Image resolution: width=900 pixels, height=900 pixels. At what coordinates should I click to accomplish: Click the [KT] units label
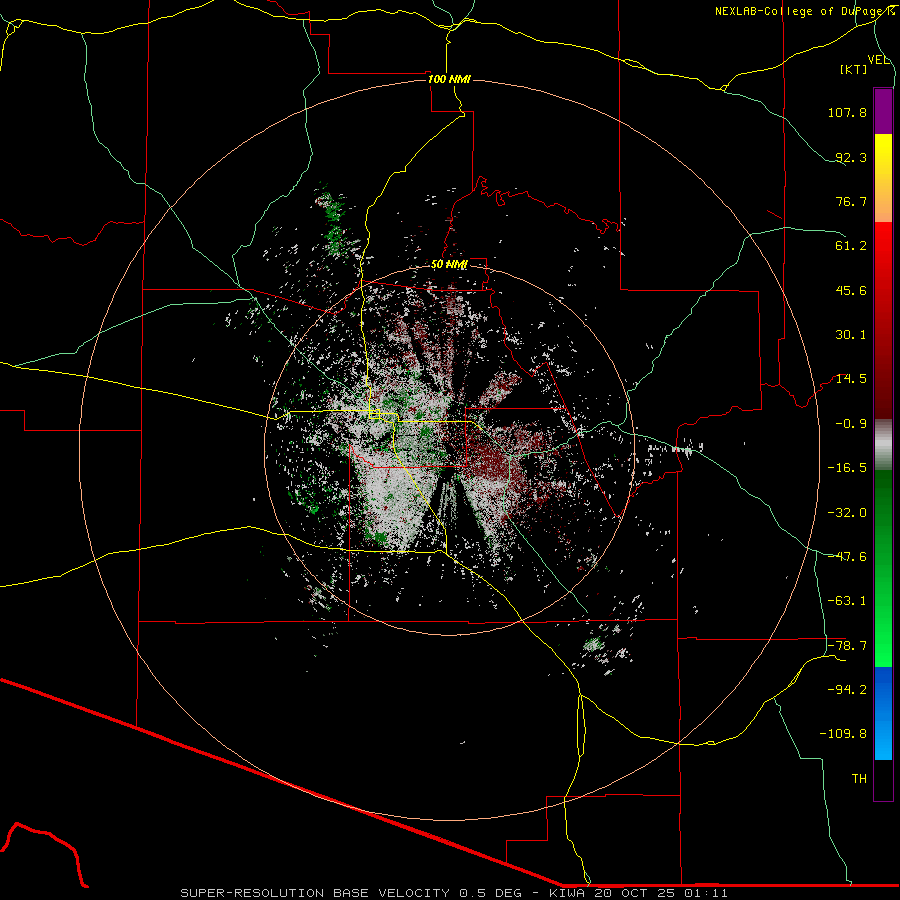pos(853,69)
